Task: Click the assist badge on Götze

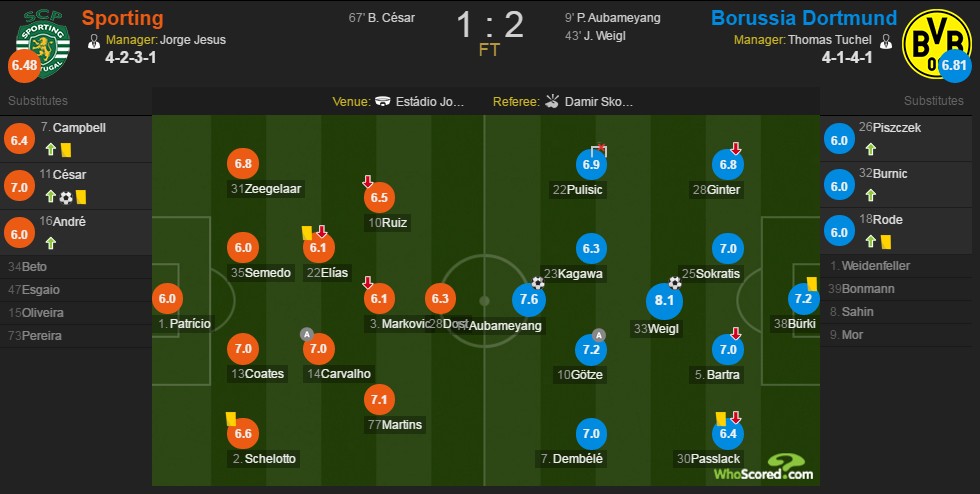Action: click(x=598, y=335)
